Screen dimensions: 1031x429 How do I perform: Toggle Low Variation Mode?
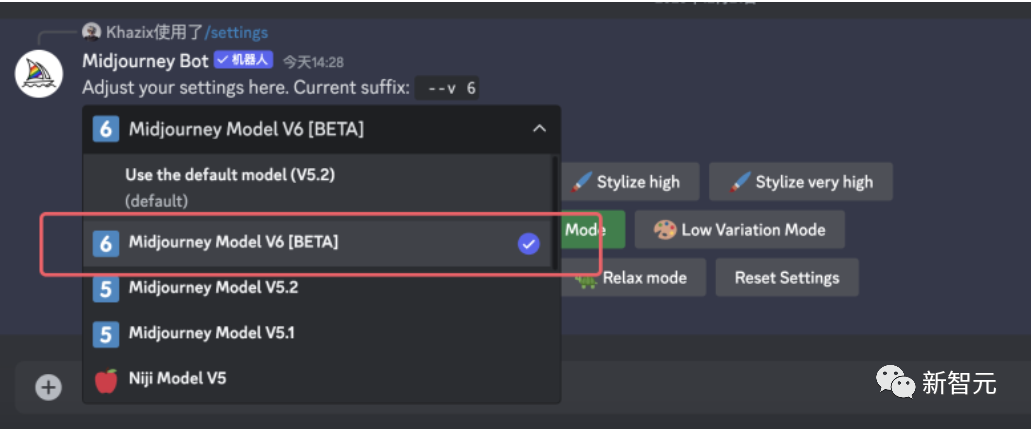pyautogui.click(x=740, y=230)
